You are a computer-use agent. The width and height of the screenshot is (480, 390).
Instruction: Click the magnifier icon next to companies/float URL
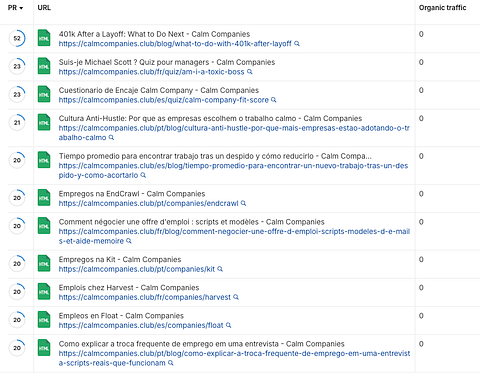tap(228, 325)
